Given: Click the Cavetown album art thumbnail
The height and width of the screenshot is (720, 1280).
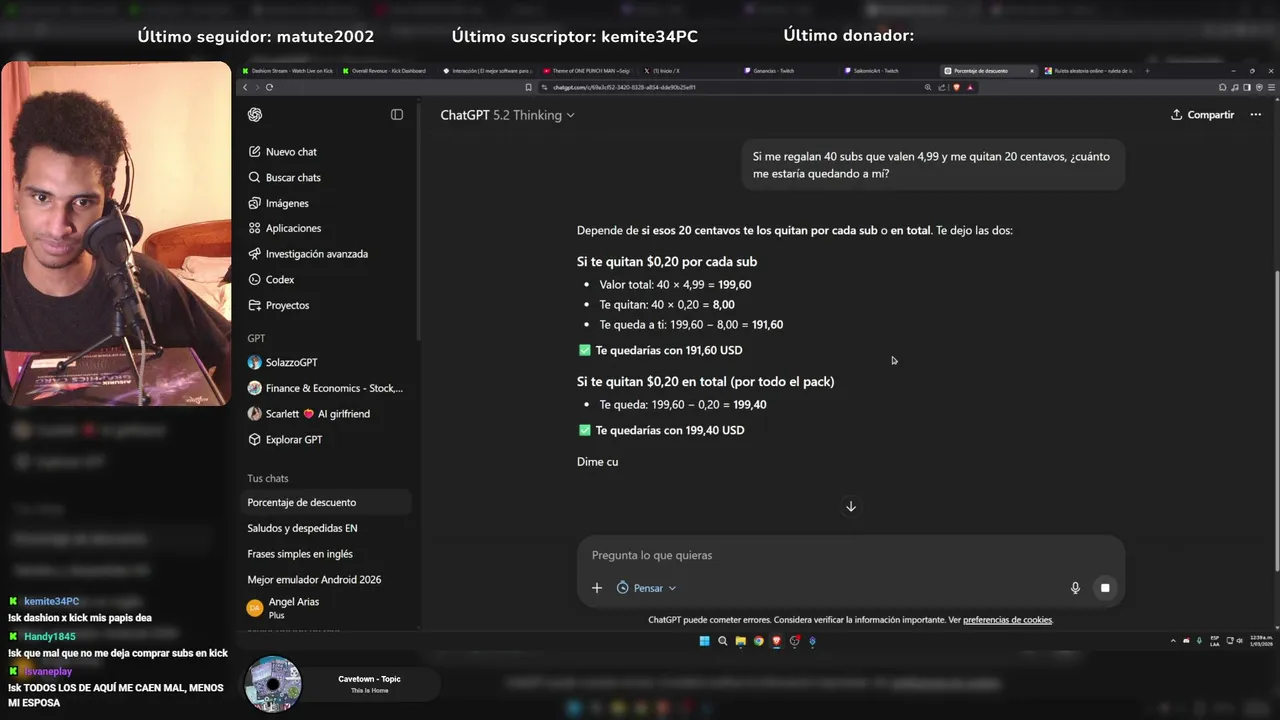Looking at the screenshot, I should 273,685.
